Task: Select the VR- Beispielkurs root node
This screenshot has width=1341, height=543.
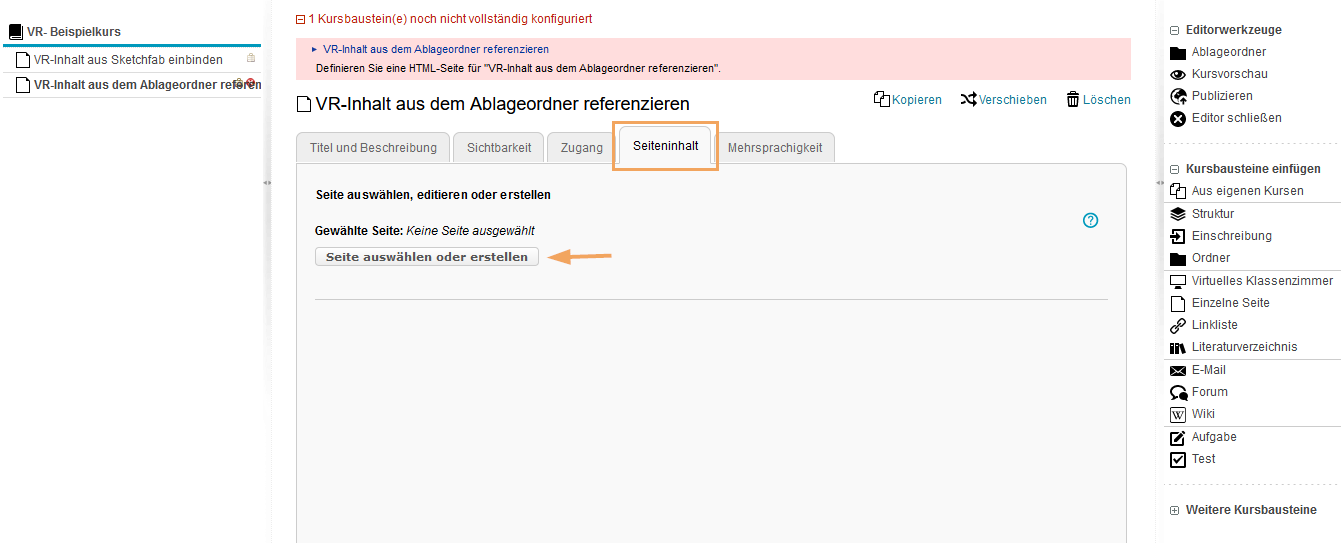Action: coord(73,32)
